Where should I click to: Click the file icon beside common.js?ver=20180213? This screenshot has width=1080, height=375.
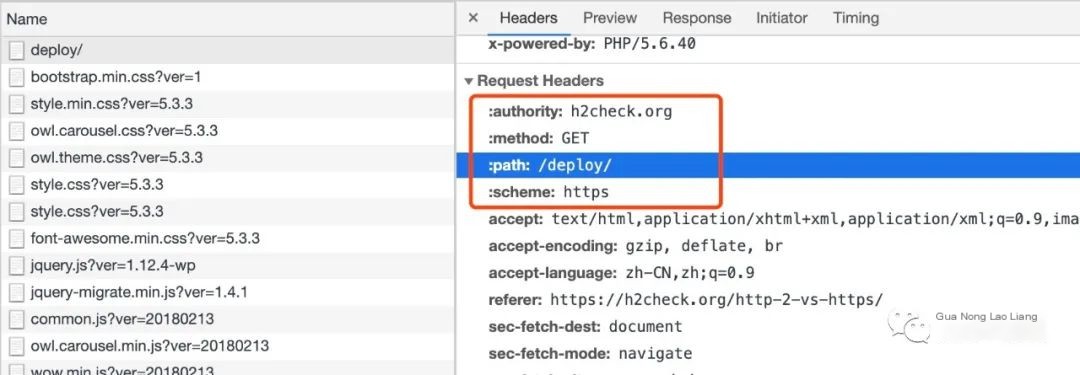[x=17, y=320]
